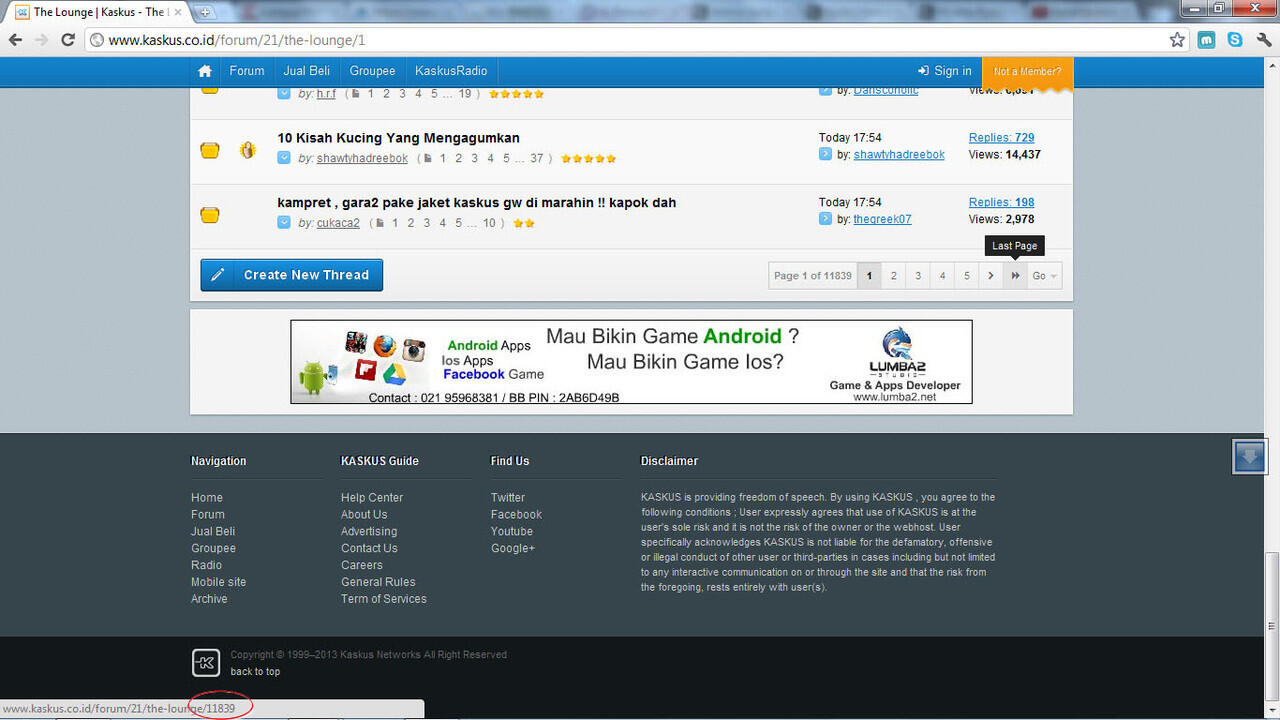
Task: Click the scroll-down arrow box at right
Action: (x=1249, y=457)
